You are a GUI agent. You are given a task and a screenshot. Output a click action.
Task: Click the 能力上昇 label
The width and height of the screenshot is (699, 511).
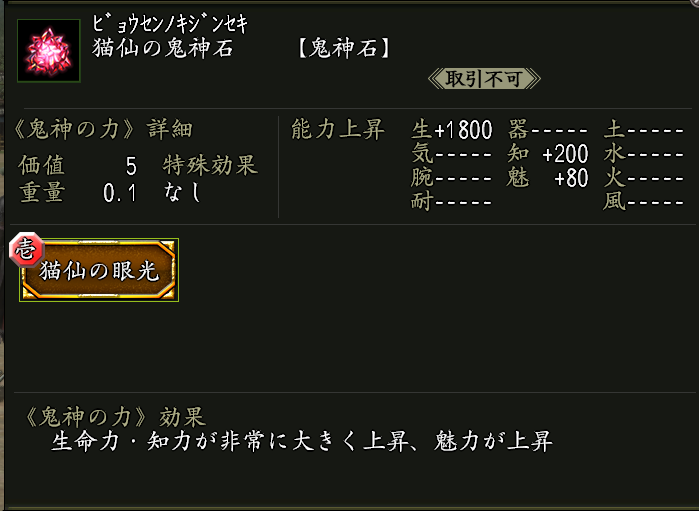[x=337, y=130]
